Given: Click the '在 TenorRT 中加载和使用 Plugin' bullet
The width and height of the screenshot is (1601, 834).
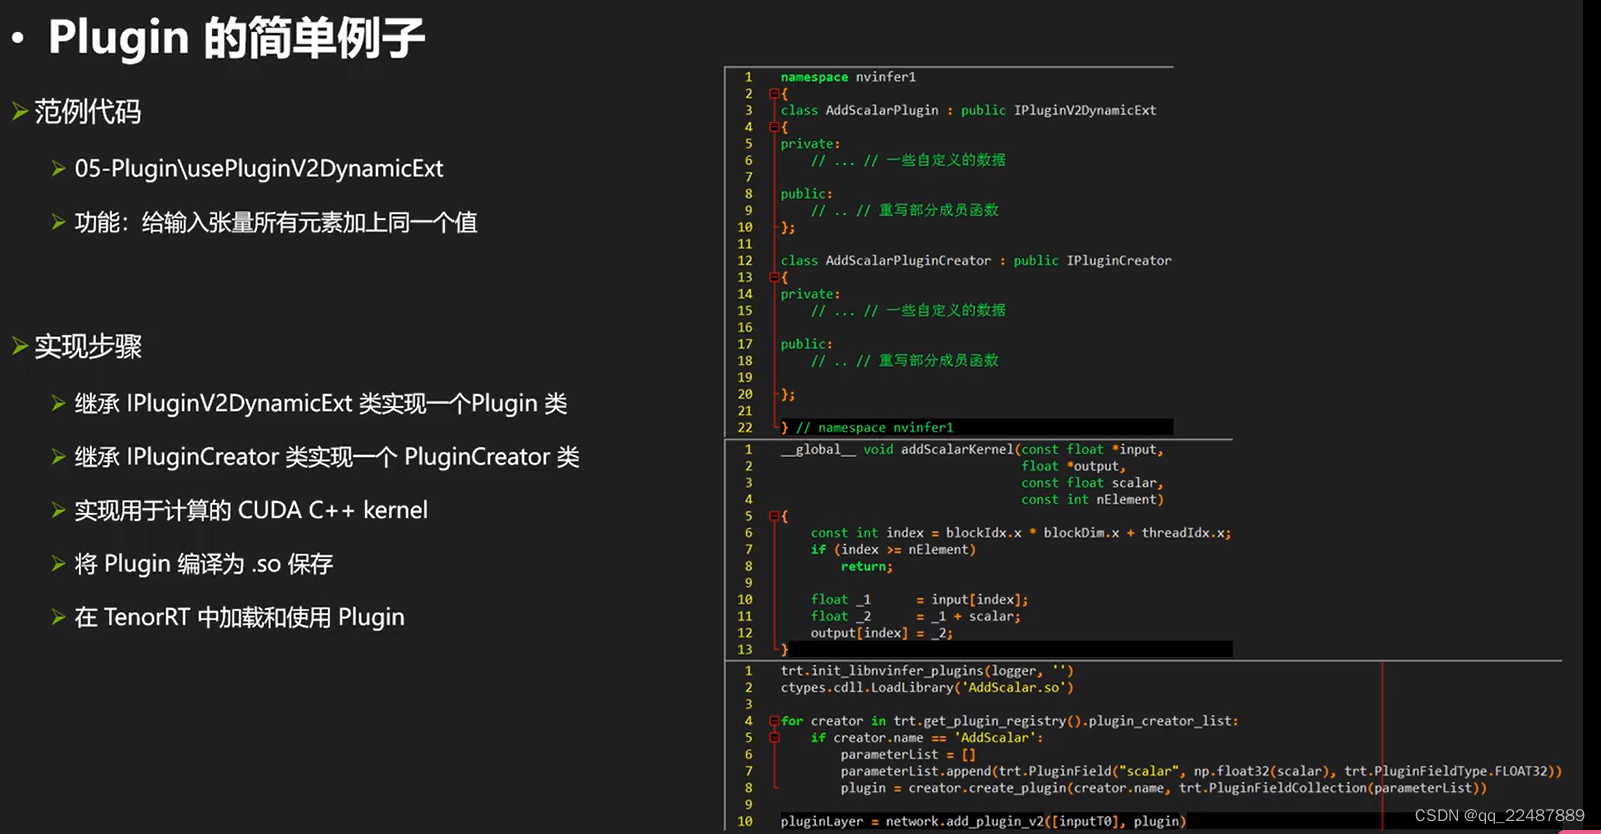Looking at the screenshot, I should click(240, 617).
